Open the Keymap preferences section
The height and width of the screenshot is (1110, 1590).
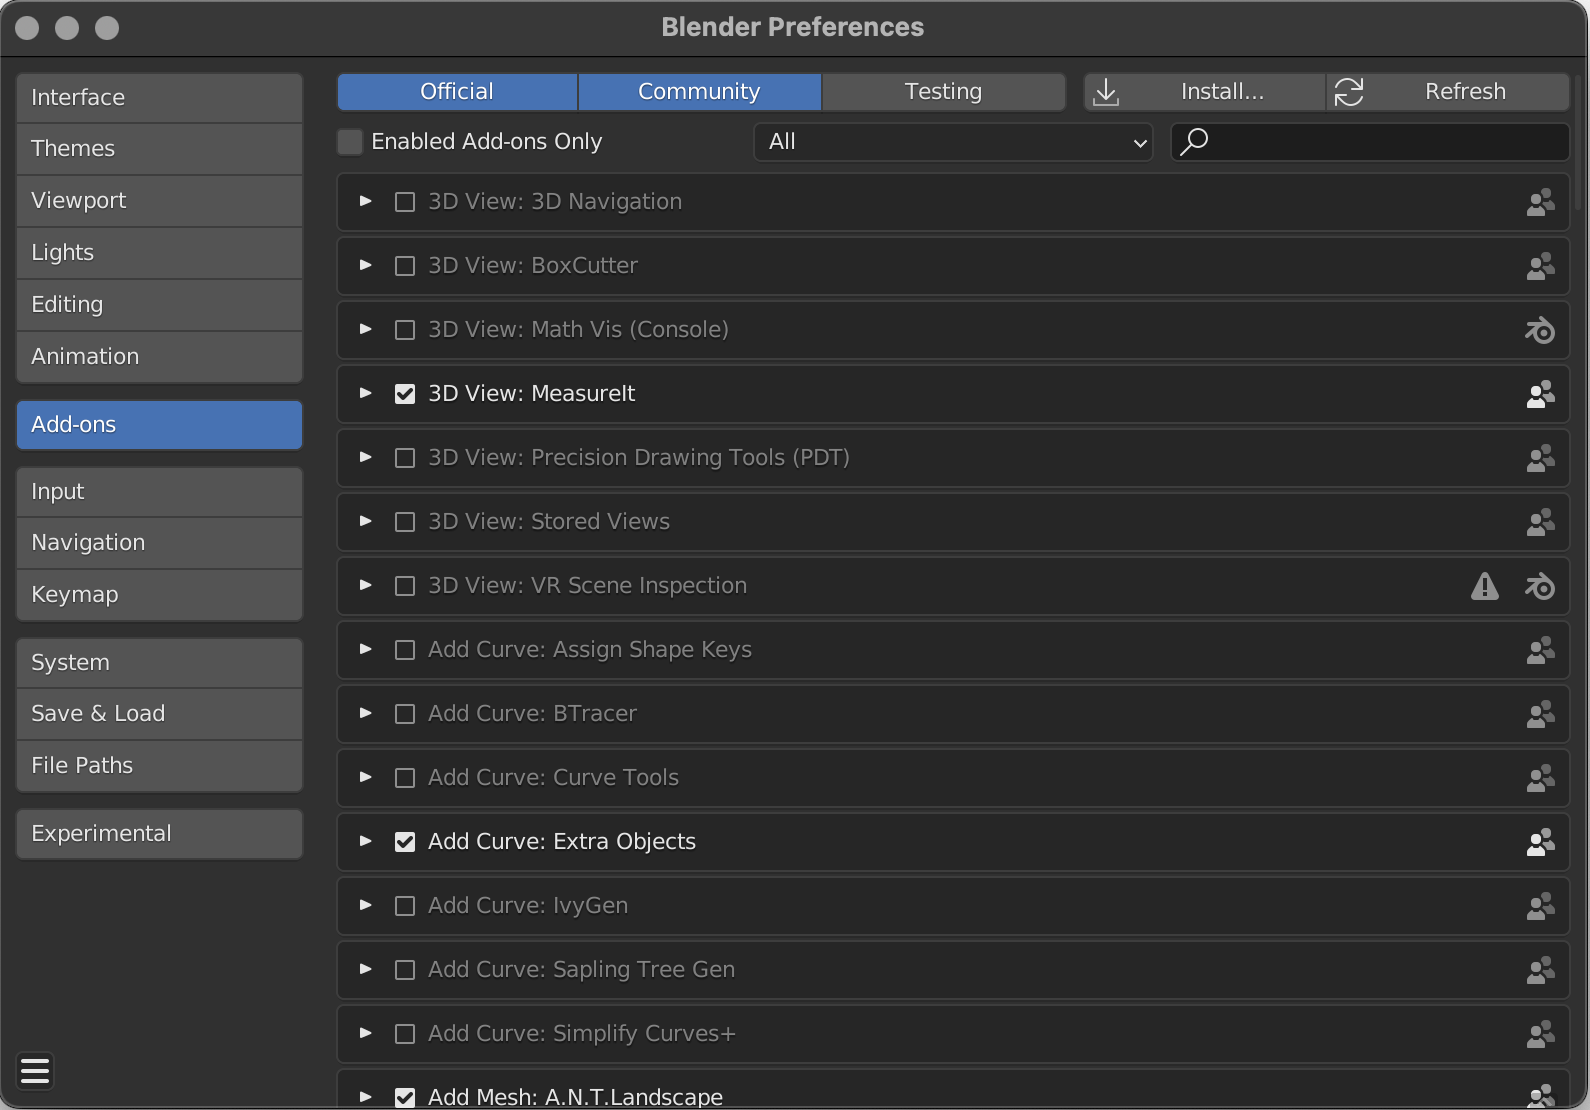pyautogui.click(x=160, y=595)
